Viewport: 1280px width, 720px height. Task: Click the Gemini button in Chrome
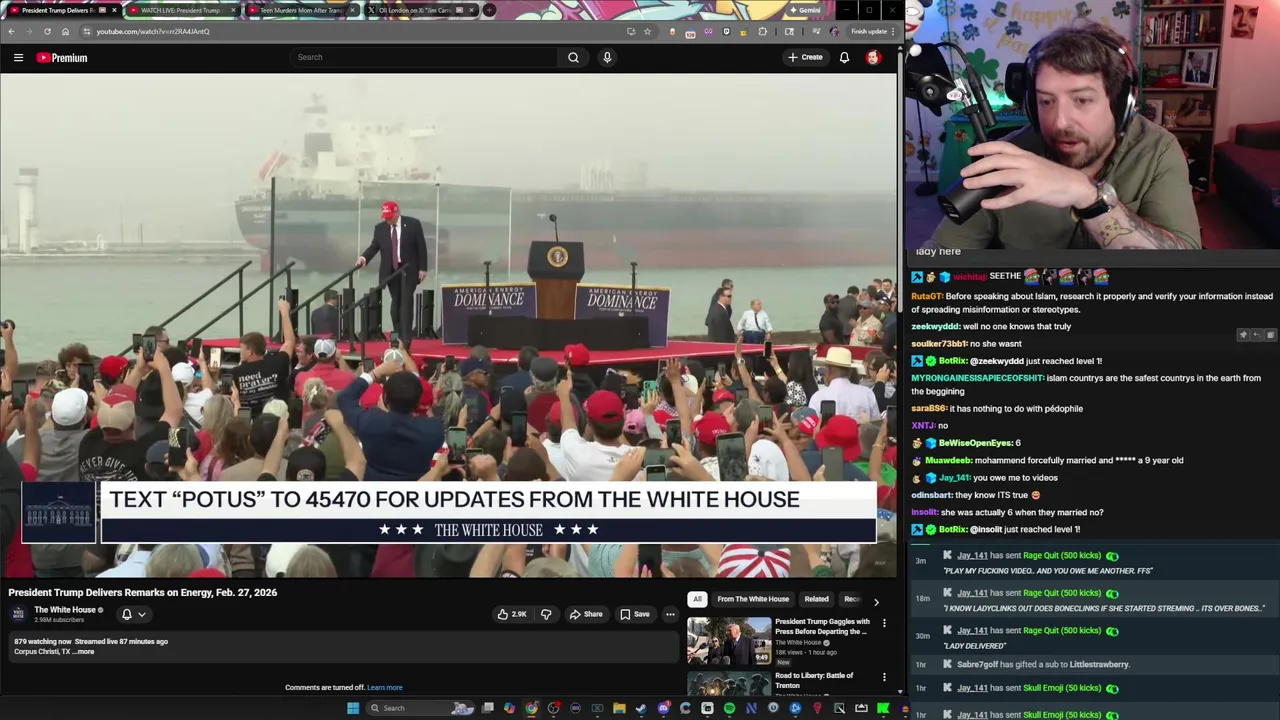coord(805,10)
